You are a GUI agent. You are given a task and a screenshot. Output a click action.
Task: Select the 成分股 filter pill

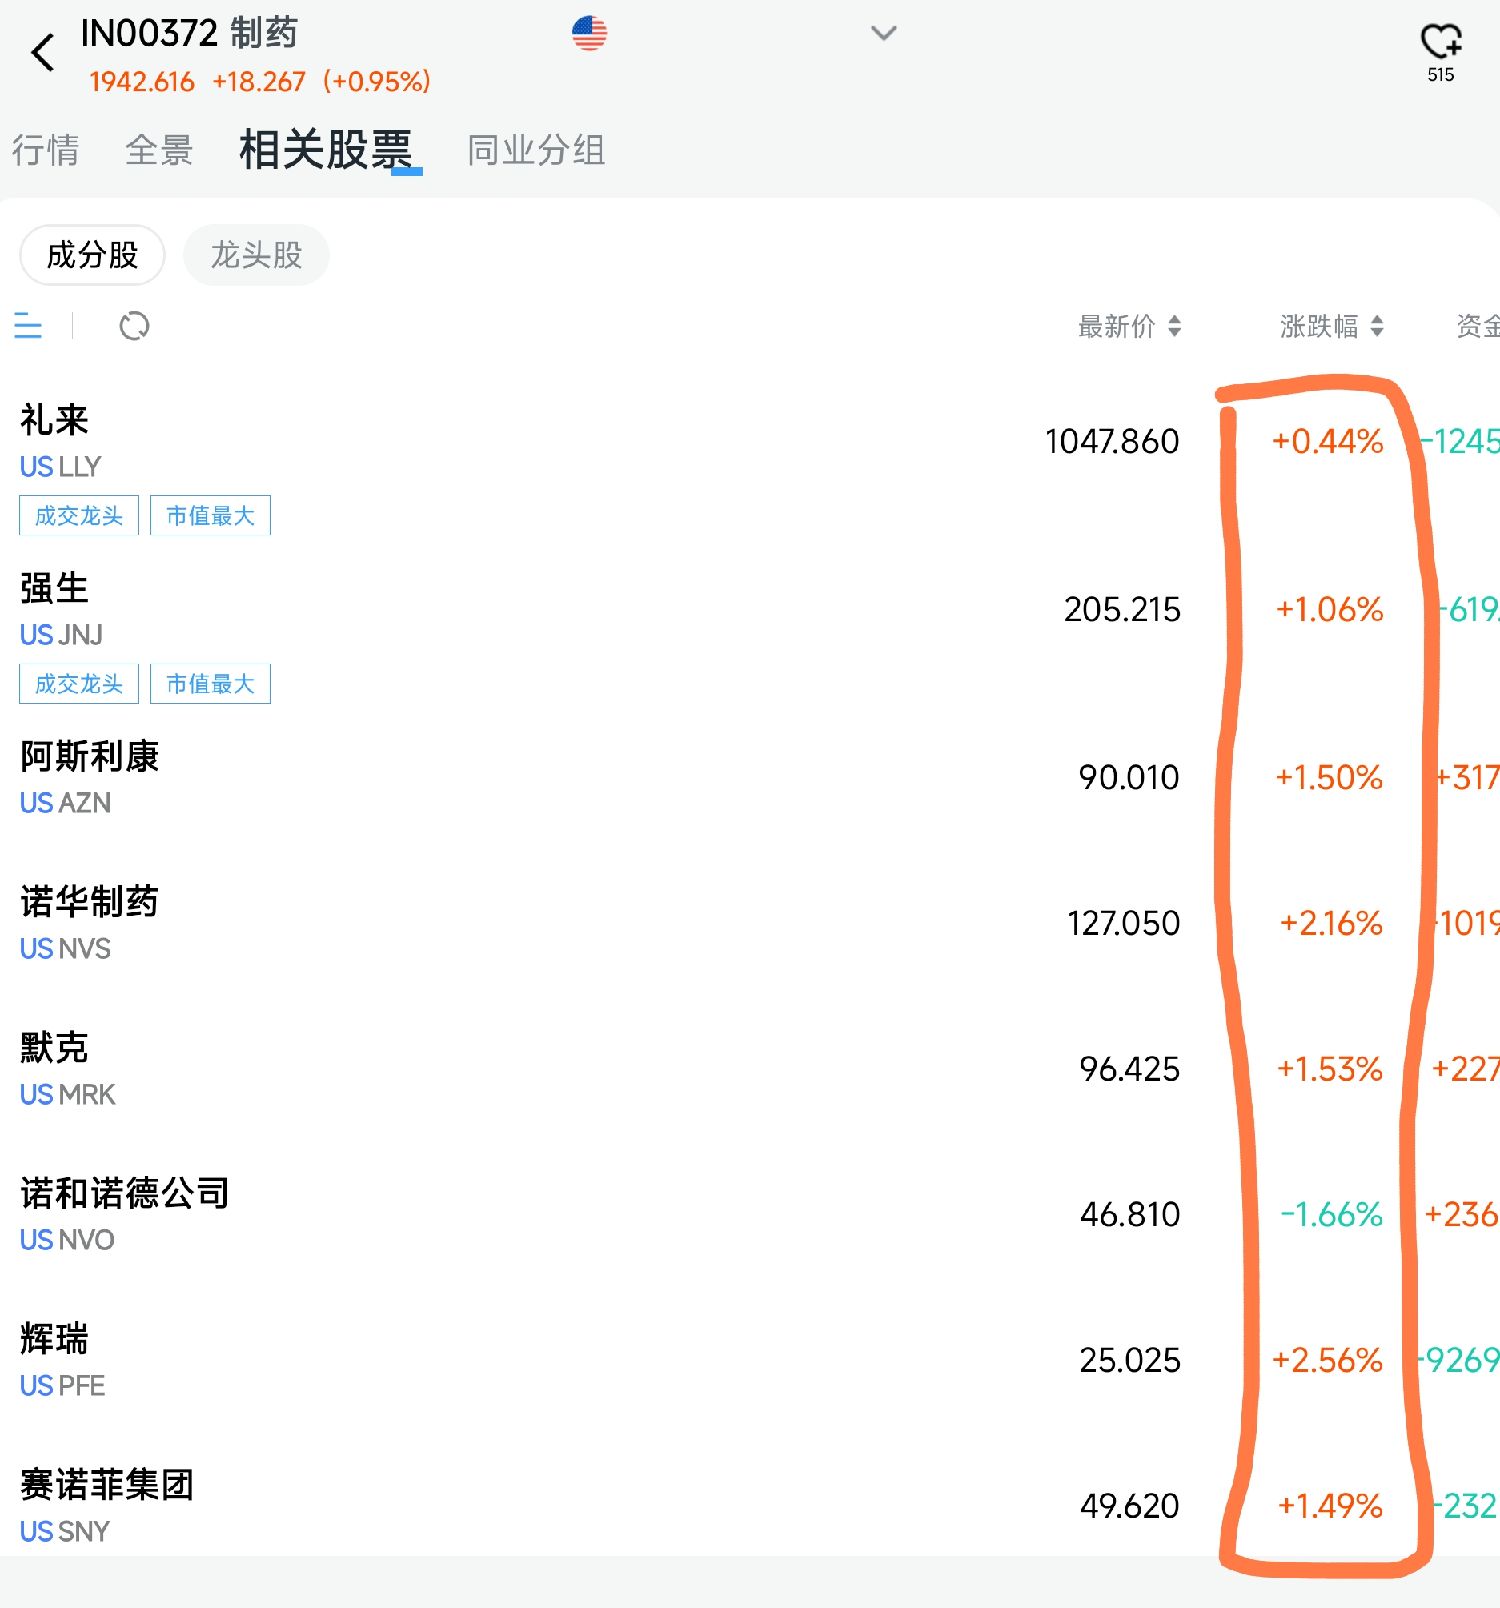coord(92,255)
